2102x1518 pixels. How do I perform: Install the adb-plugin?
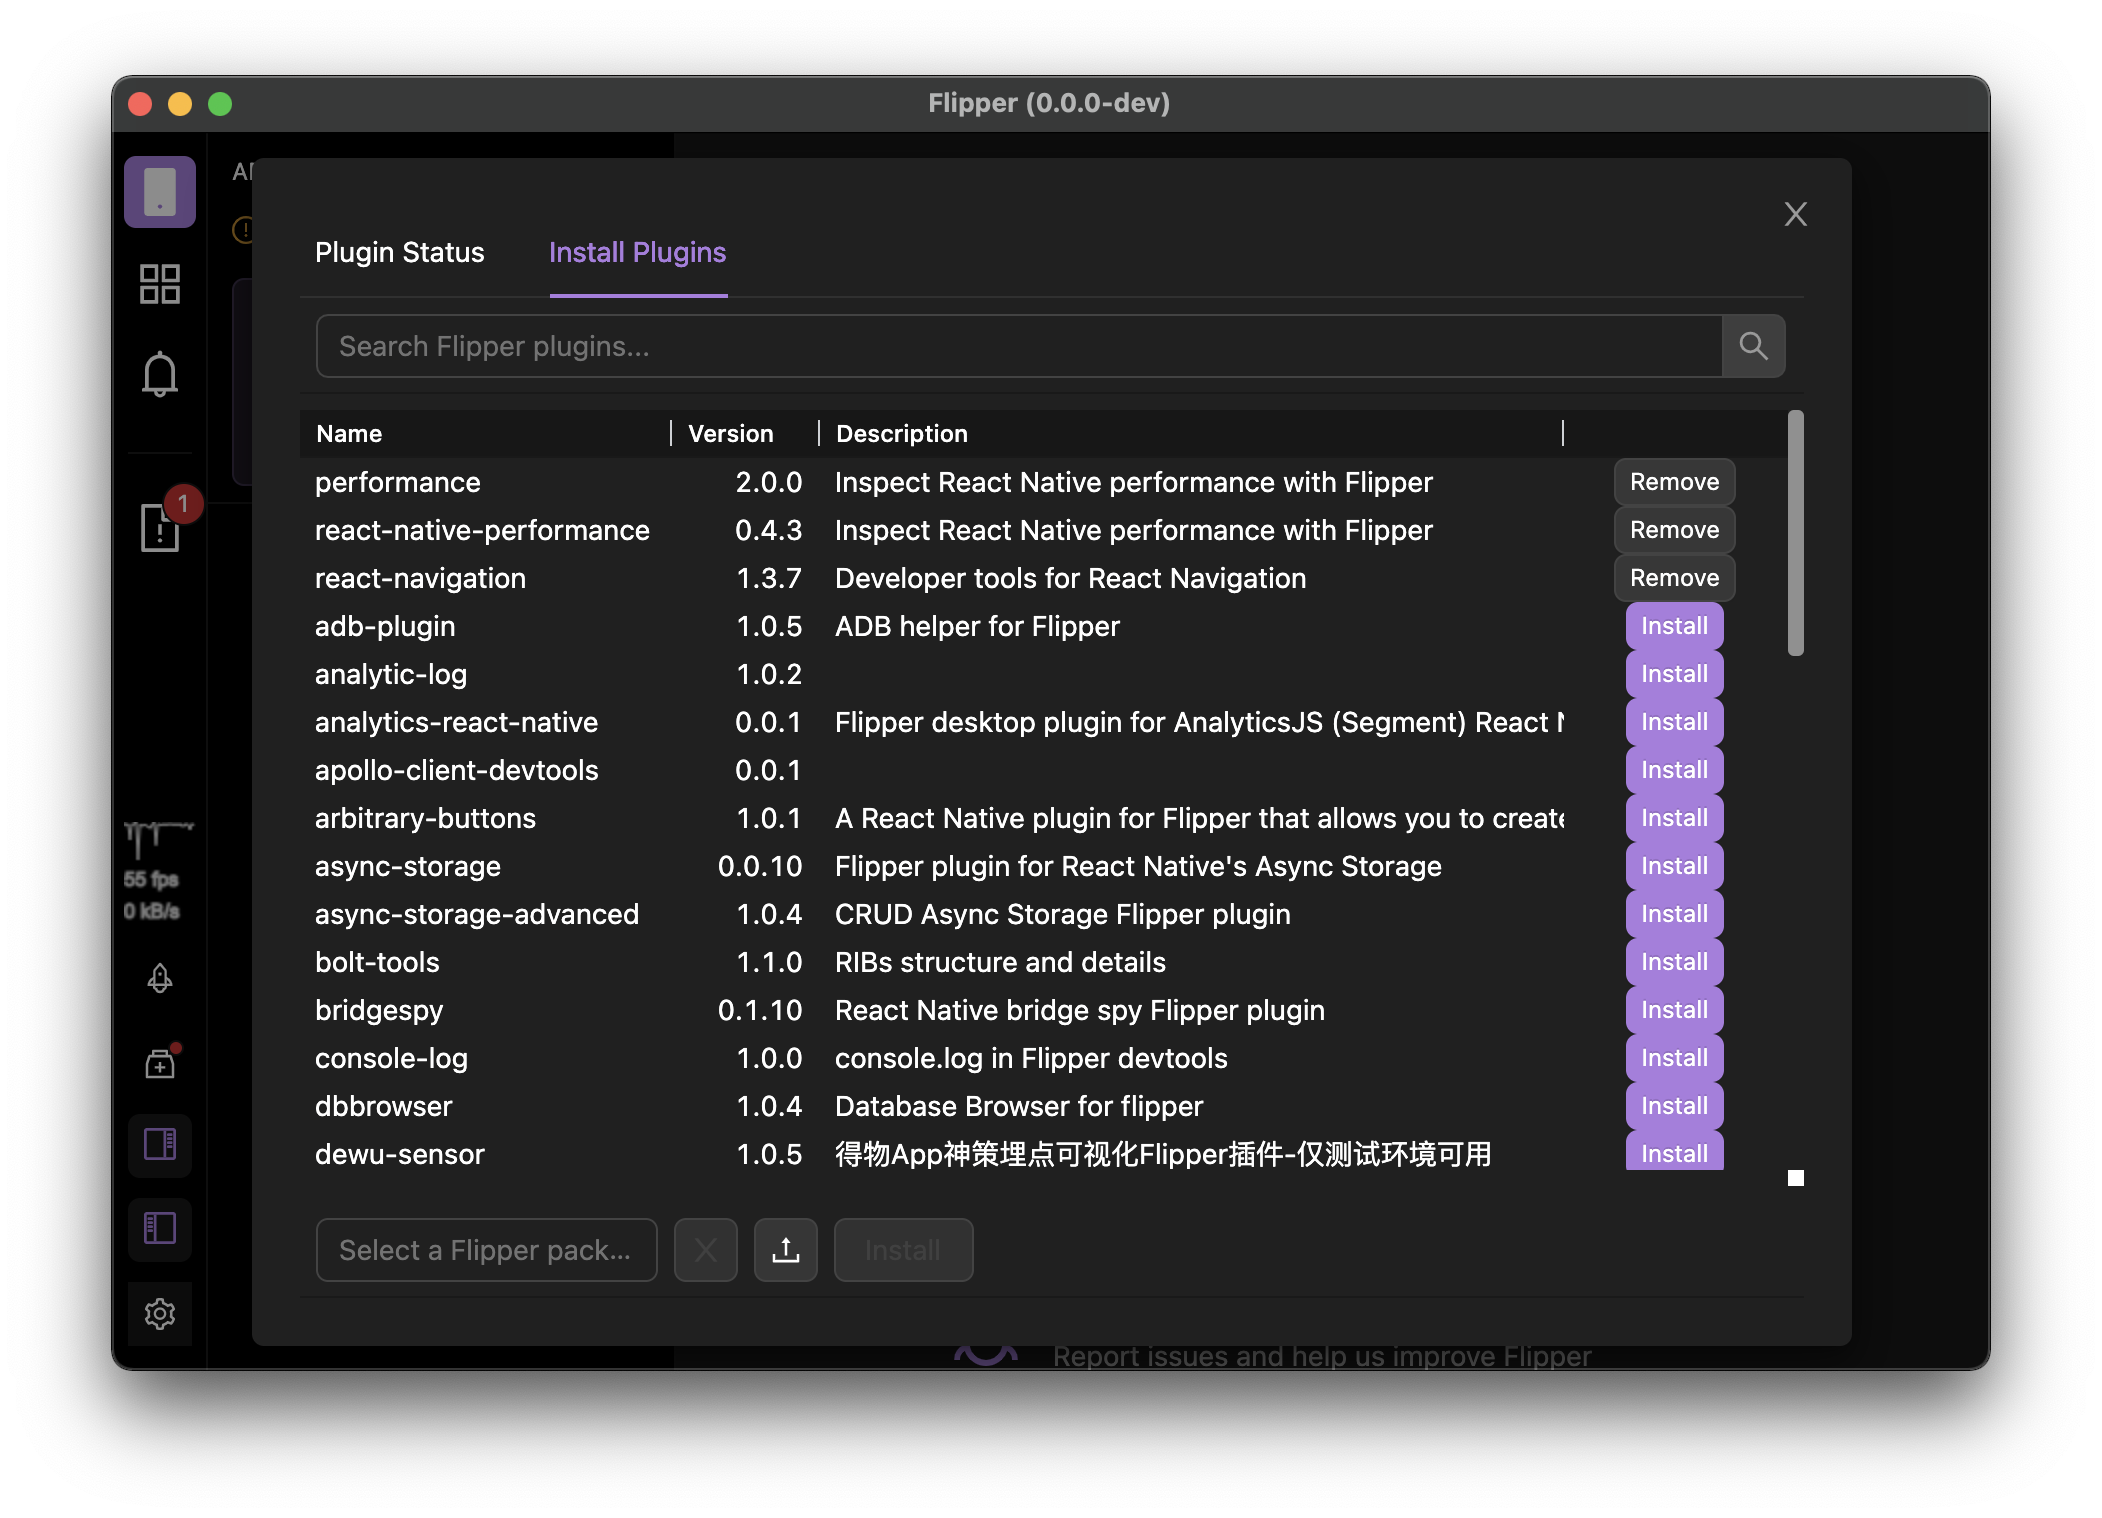coord(1674,626)
